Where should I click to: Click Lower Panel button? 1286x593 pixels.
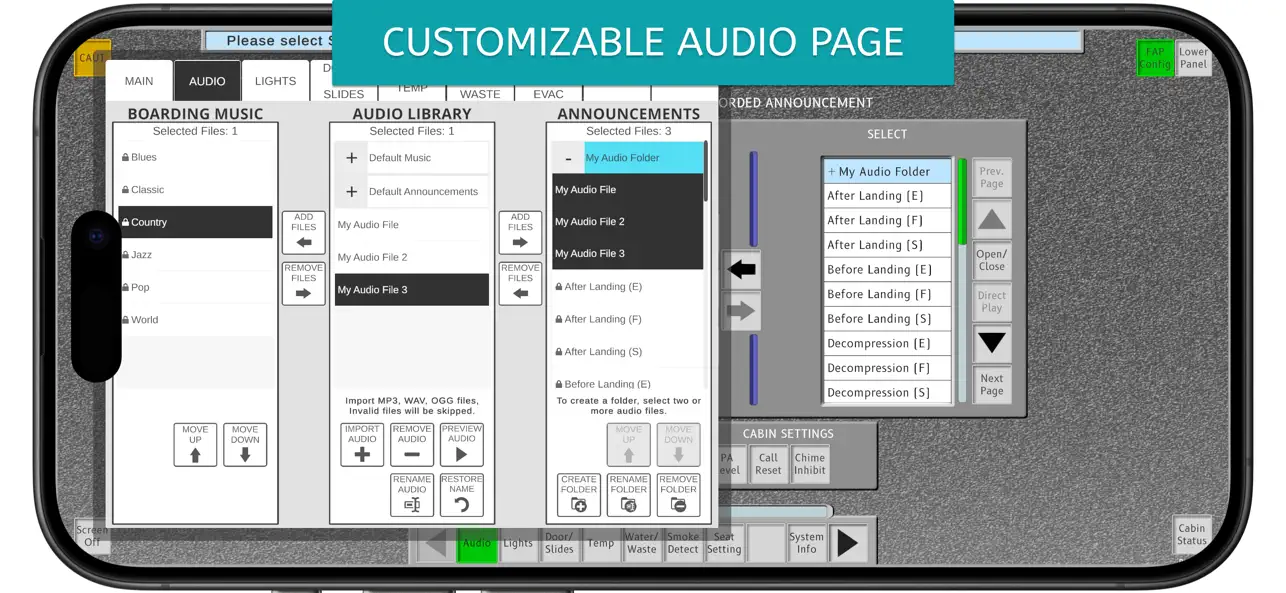[1193, 58]
